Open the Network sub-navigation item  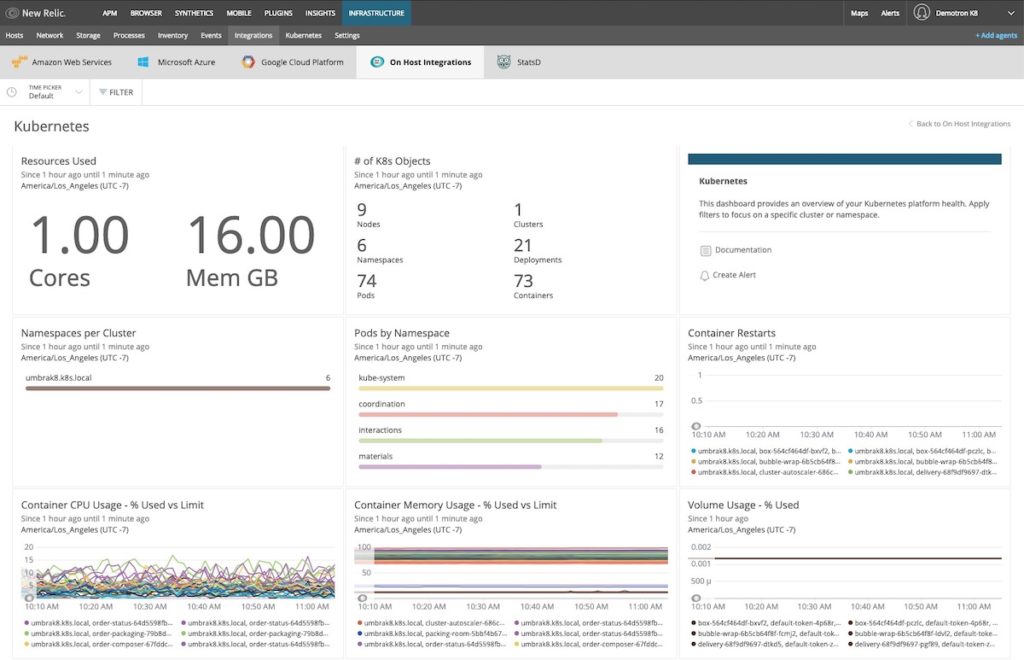pos(50,35)
